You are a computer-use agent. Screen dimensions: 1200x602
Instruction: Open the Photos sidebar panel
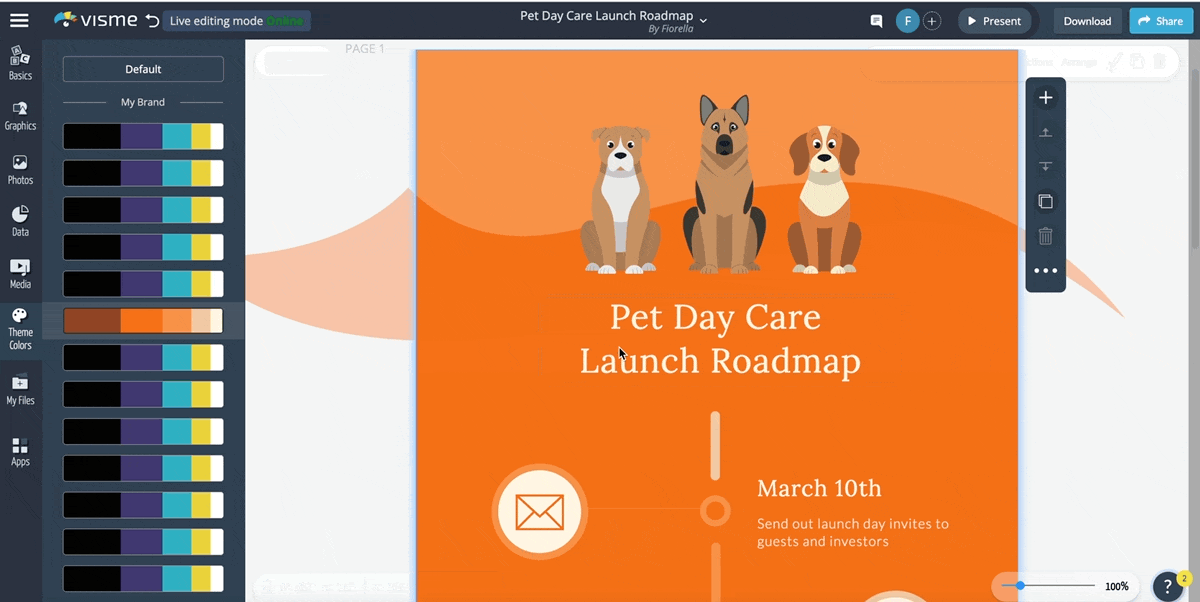(20, 169)
